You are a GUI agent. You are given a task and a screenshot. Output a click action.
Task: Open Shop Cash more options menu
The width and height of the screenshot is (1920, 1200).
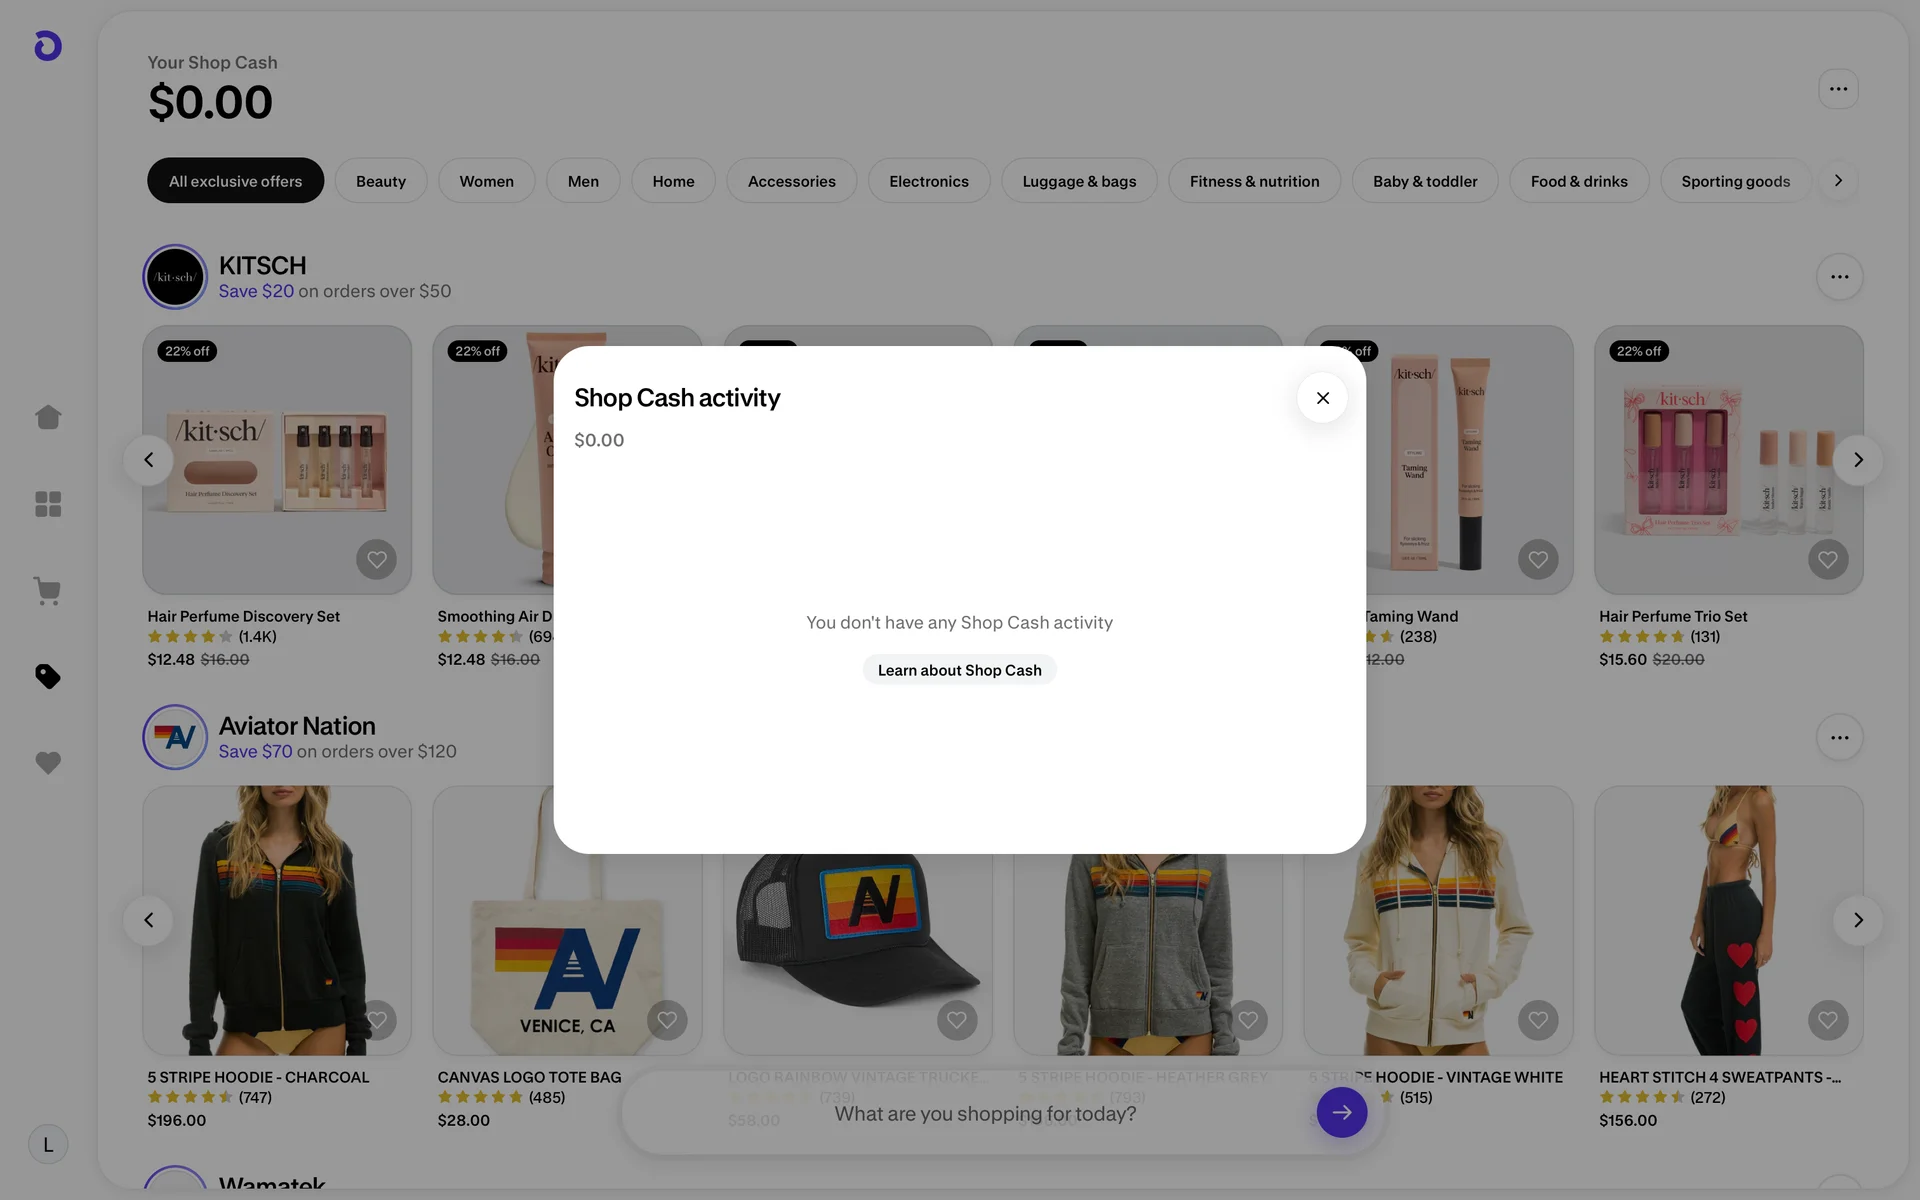pyautogui.click(x=1838, y=89)
